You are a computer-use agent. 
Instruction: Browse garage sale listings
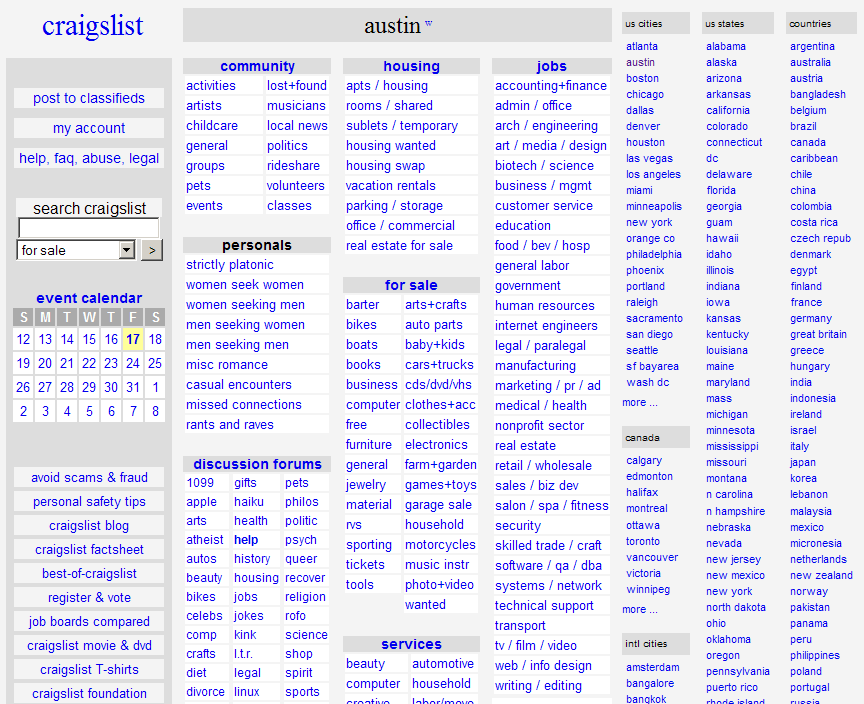pos(438,505)
